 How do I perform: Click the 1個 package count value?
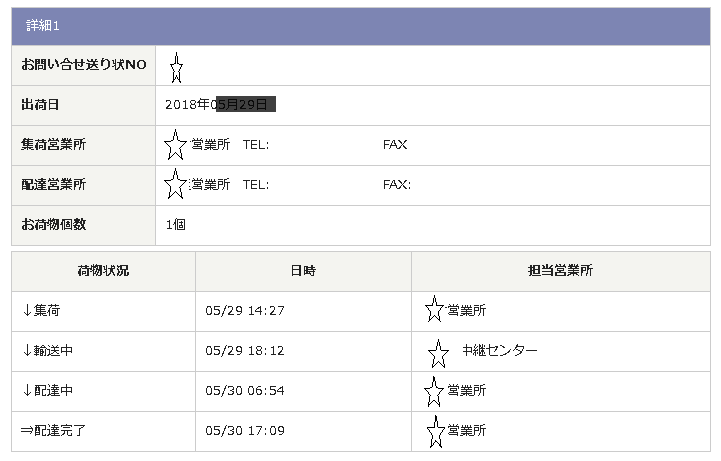pos(176,224)
